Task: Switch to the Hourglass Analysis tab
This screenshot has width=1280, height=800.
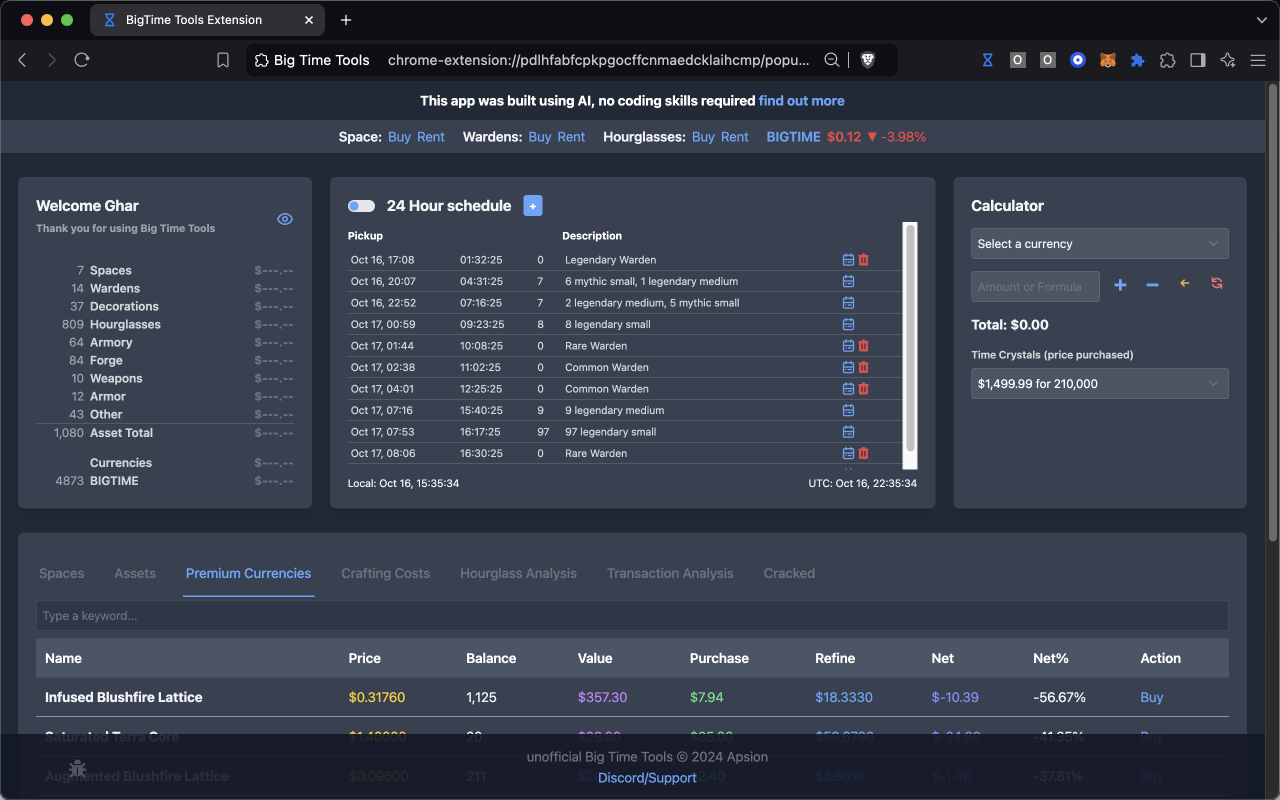Action: click(518, 573)
